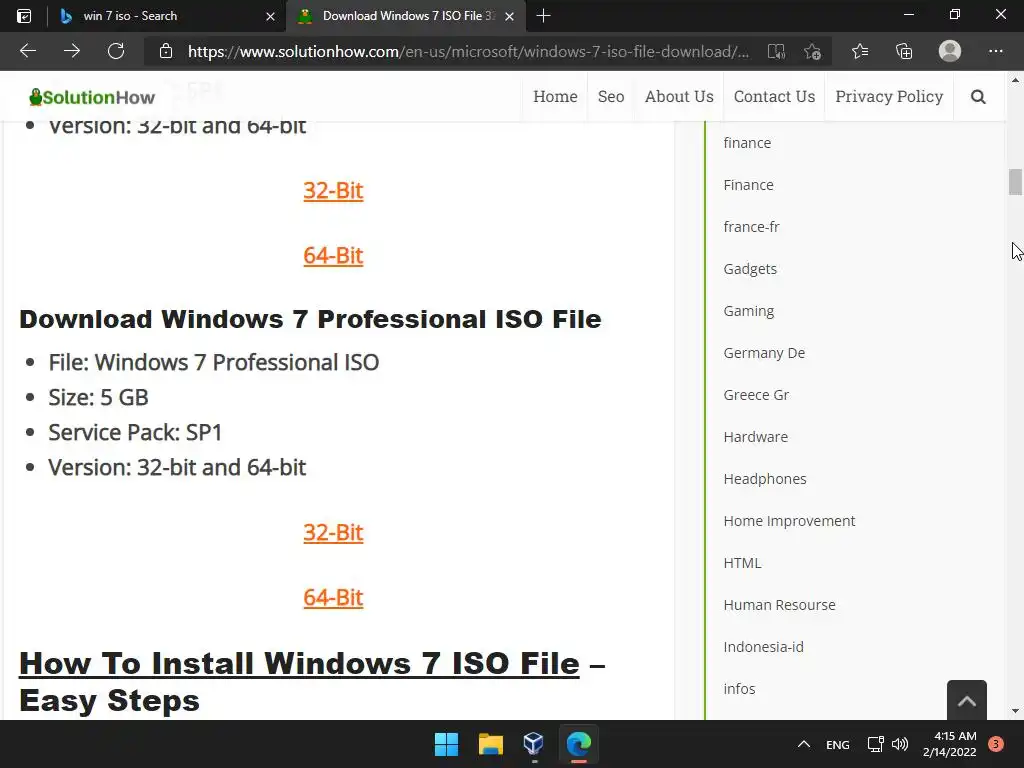Click 64-Bit link under Windows 7 Professional
The height and width of the screenshot is (768, 1024).
pyautogui.click(x=333, y=598)
